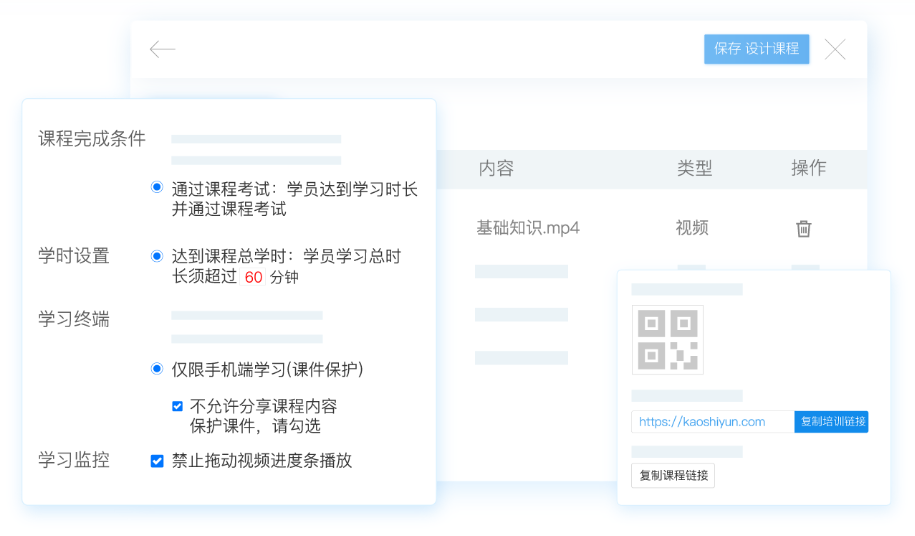The width and height of the screenshot is (915, 536).
Task: Delete the 基础知识.mp4 row with trash icon
Action: point(803,228)
